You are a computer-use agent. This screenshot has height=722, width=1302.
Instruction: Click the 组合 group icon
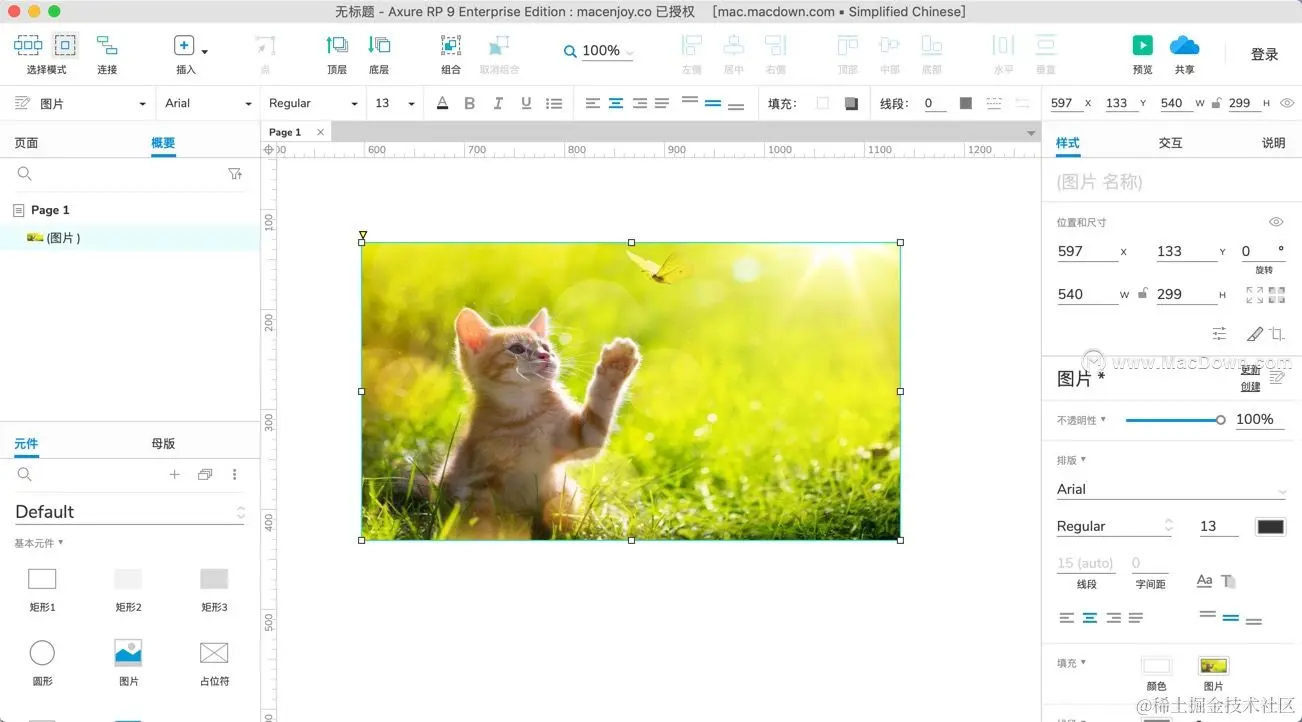point(451,45)
